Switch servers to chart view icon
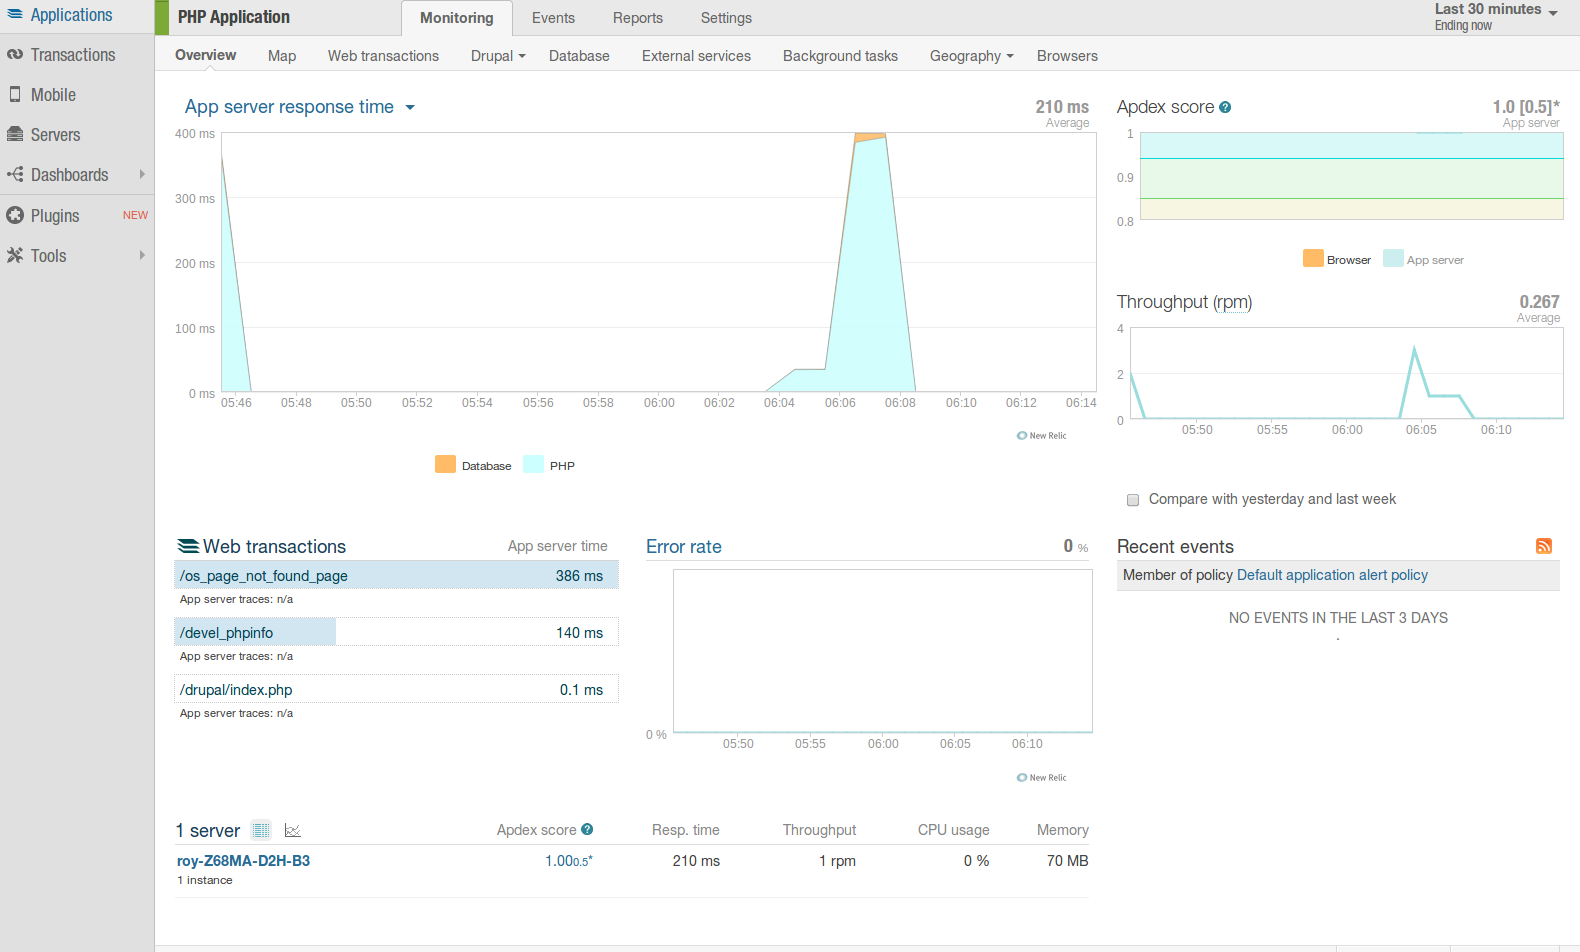This screenshot has width=1580, height=952. pos(292,830)
